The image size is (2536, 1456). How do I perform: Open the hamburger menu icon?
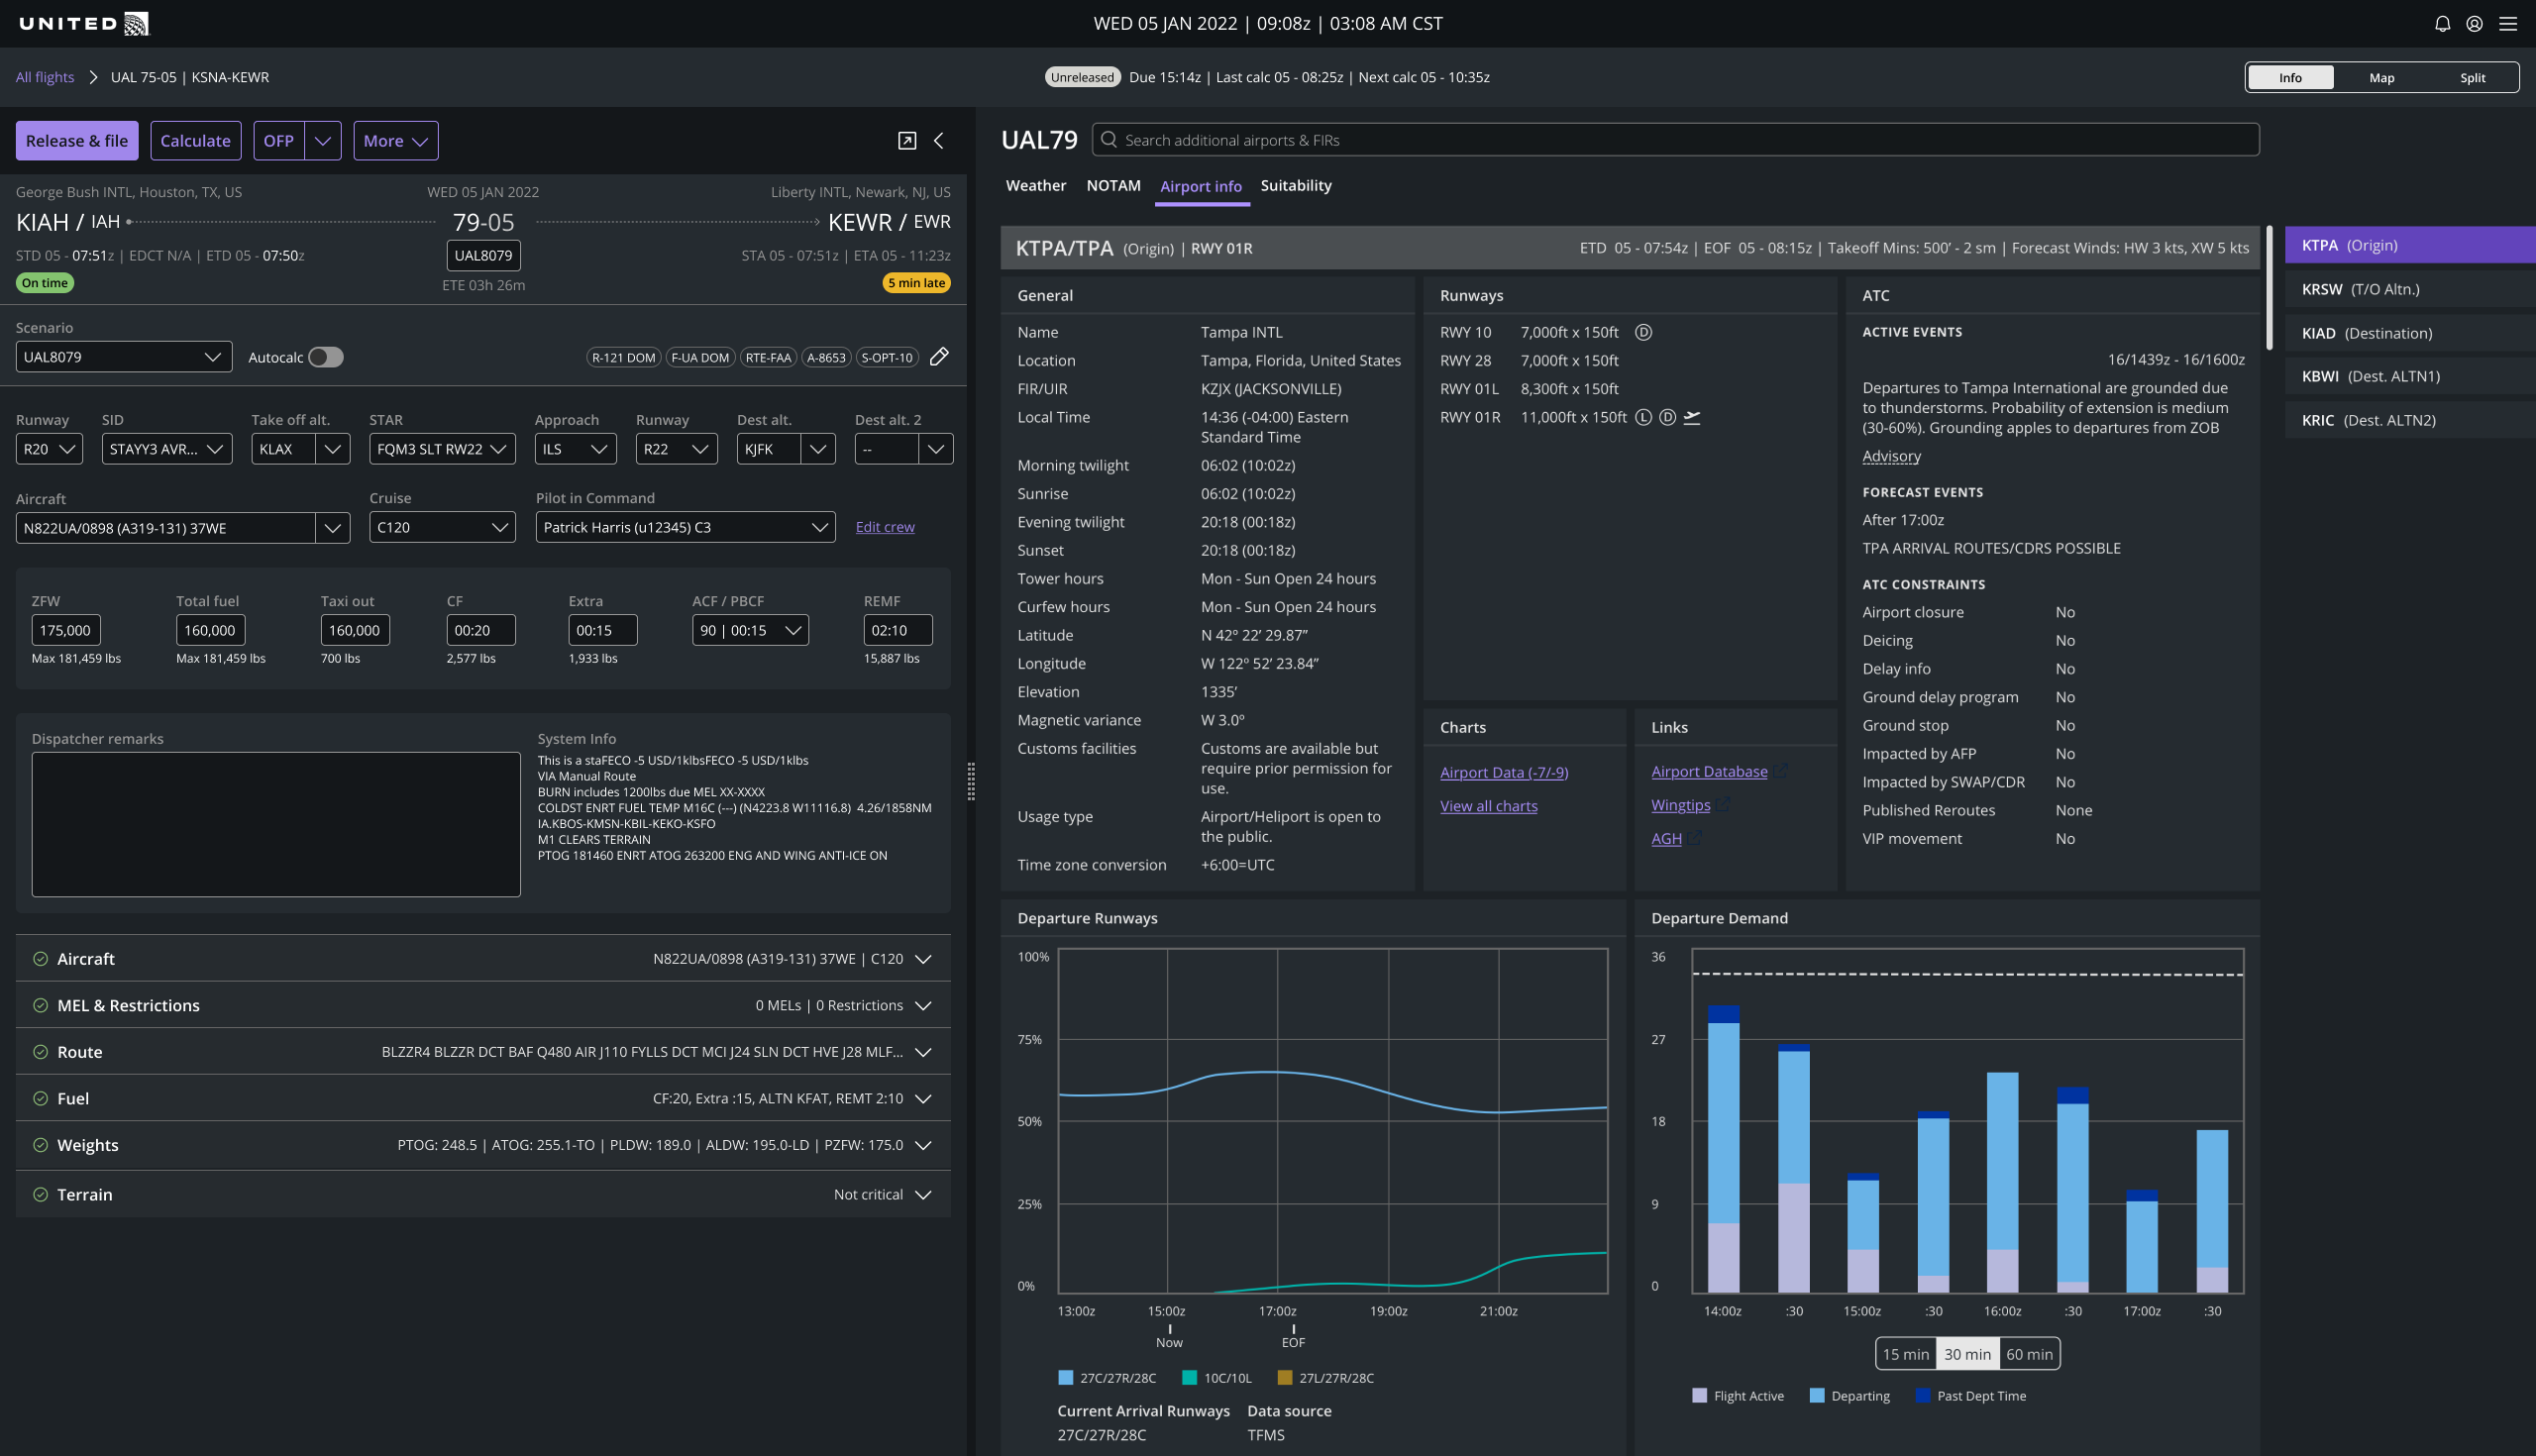(2508, 24)
